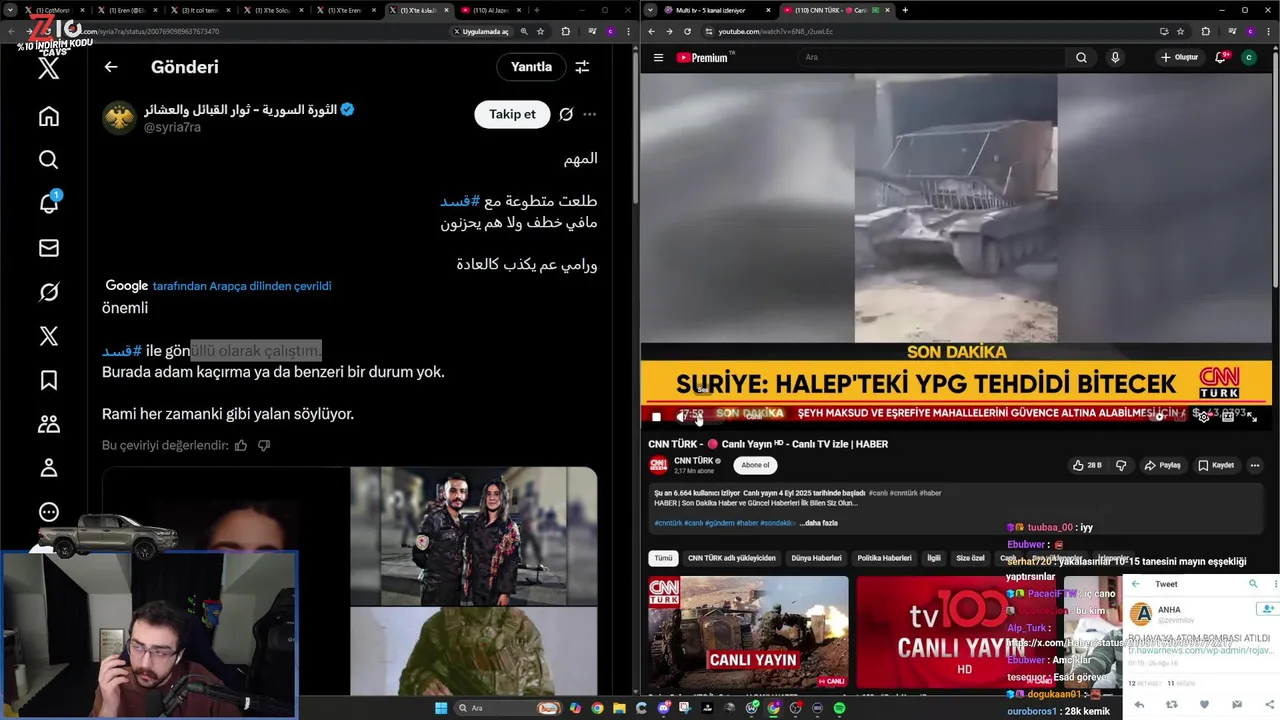
Task: Bookmark the X page with star icon
Action: [x=541, y=31]
